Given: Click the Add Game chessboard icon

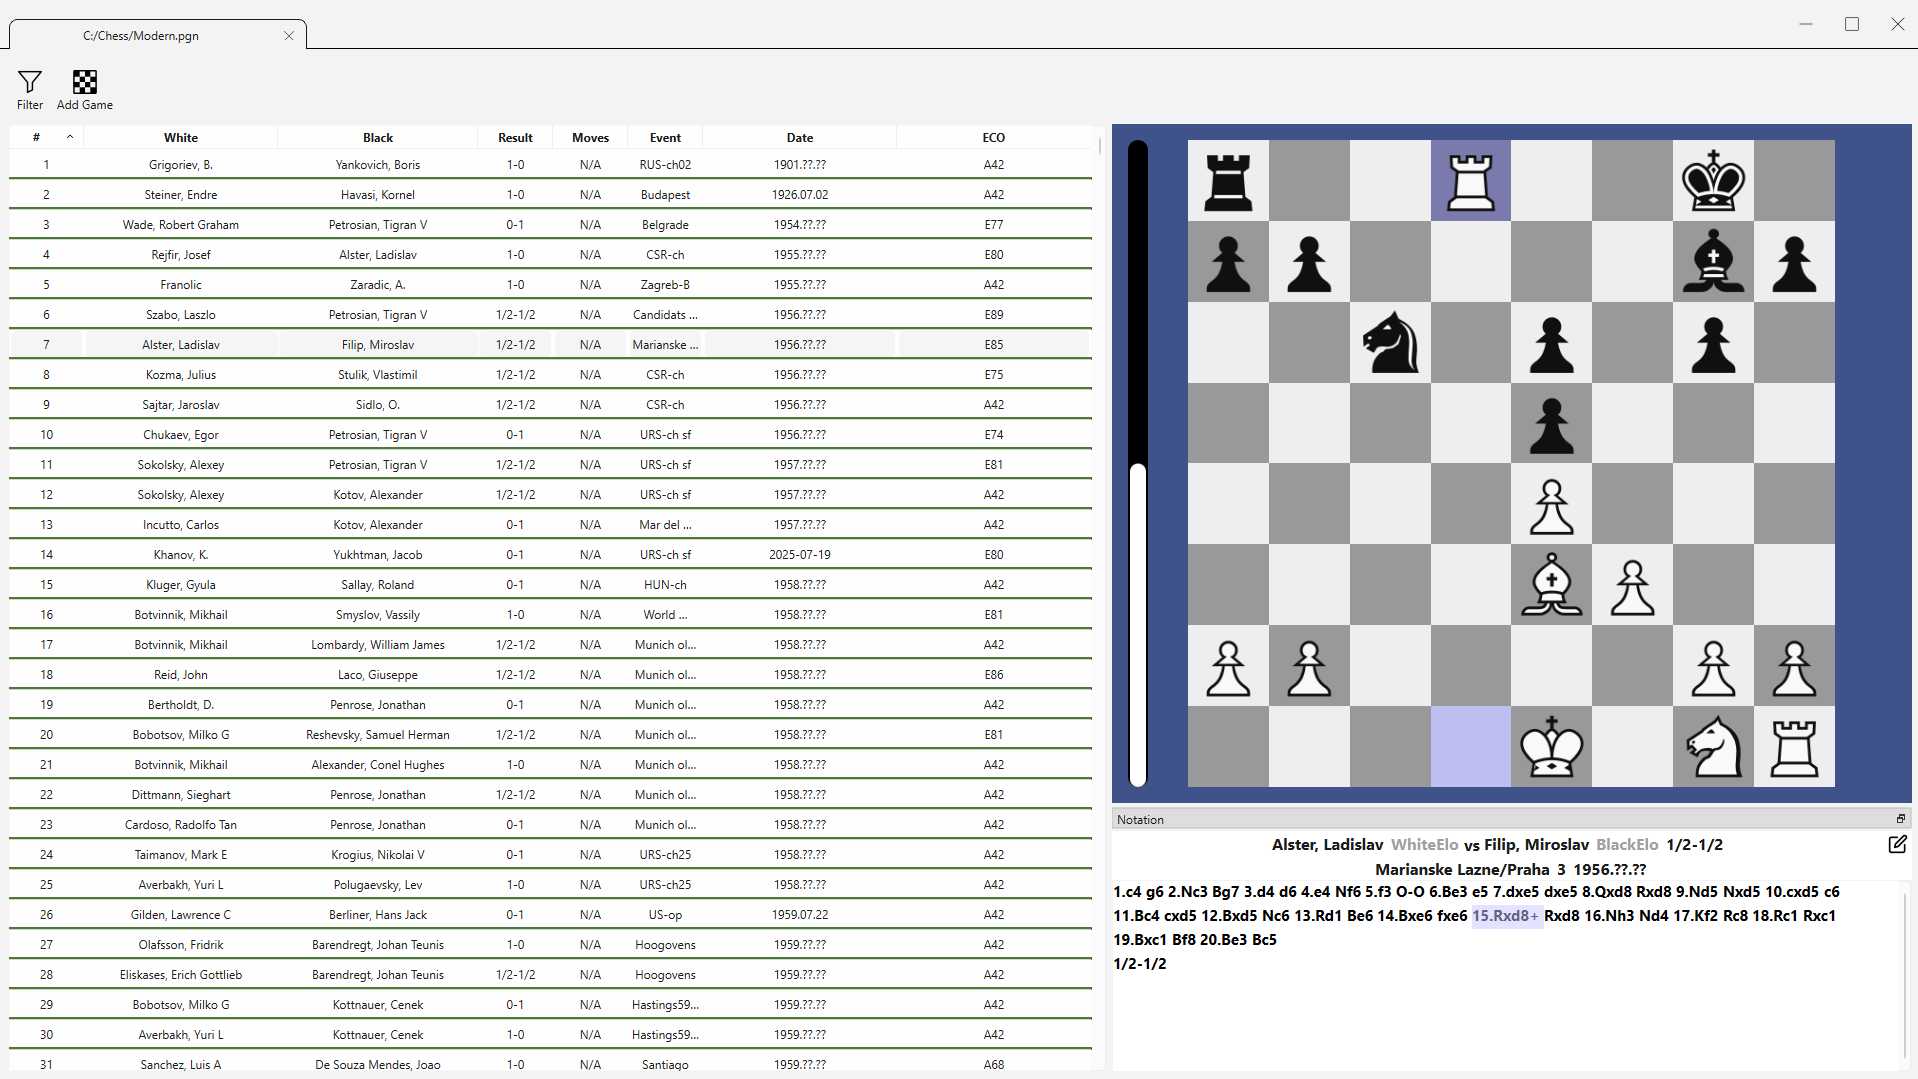Looking at the screenshot, I should pos(85,89).
